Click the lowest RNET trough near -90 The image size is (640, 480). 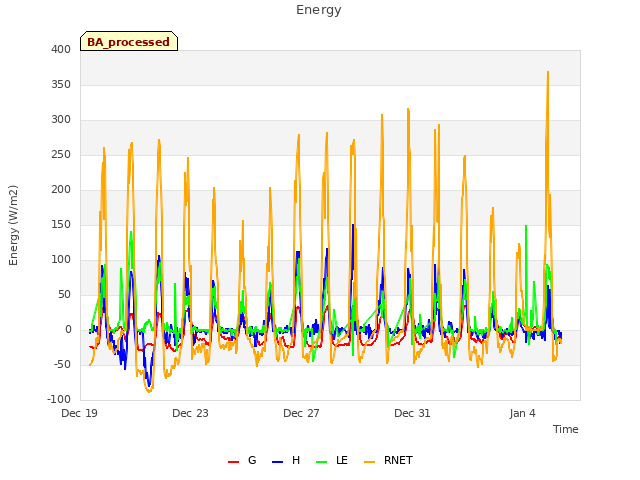point(149,391)
